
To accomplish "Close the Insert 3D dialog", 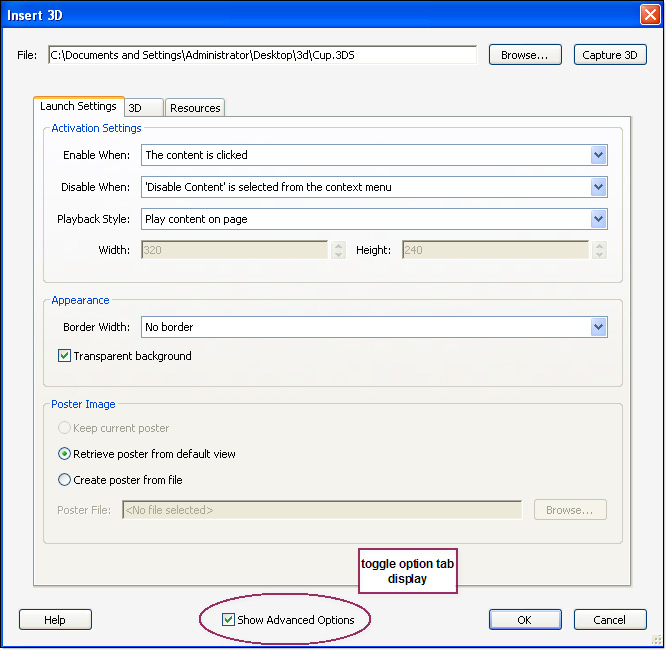I will click(x=648, y=15).
